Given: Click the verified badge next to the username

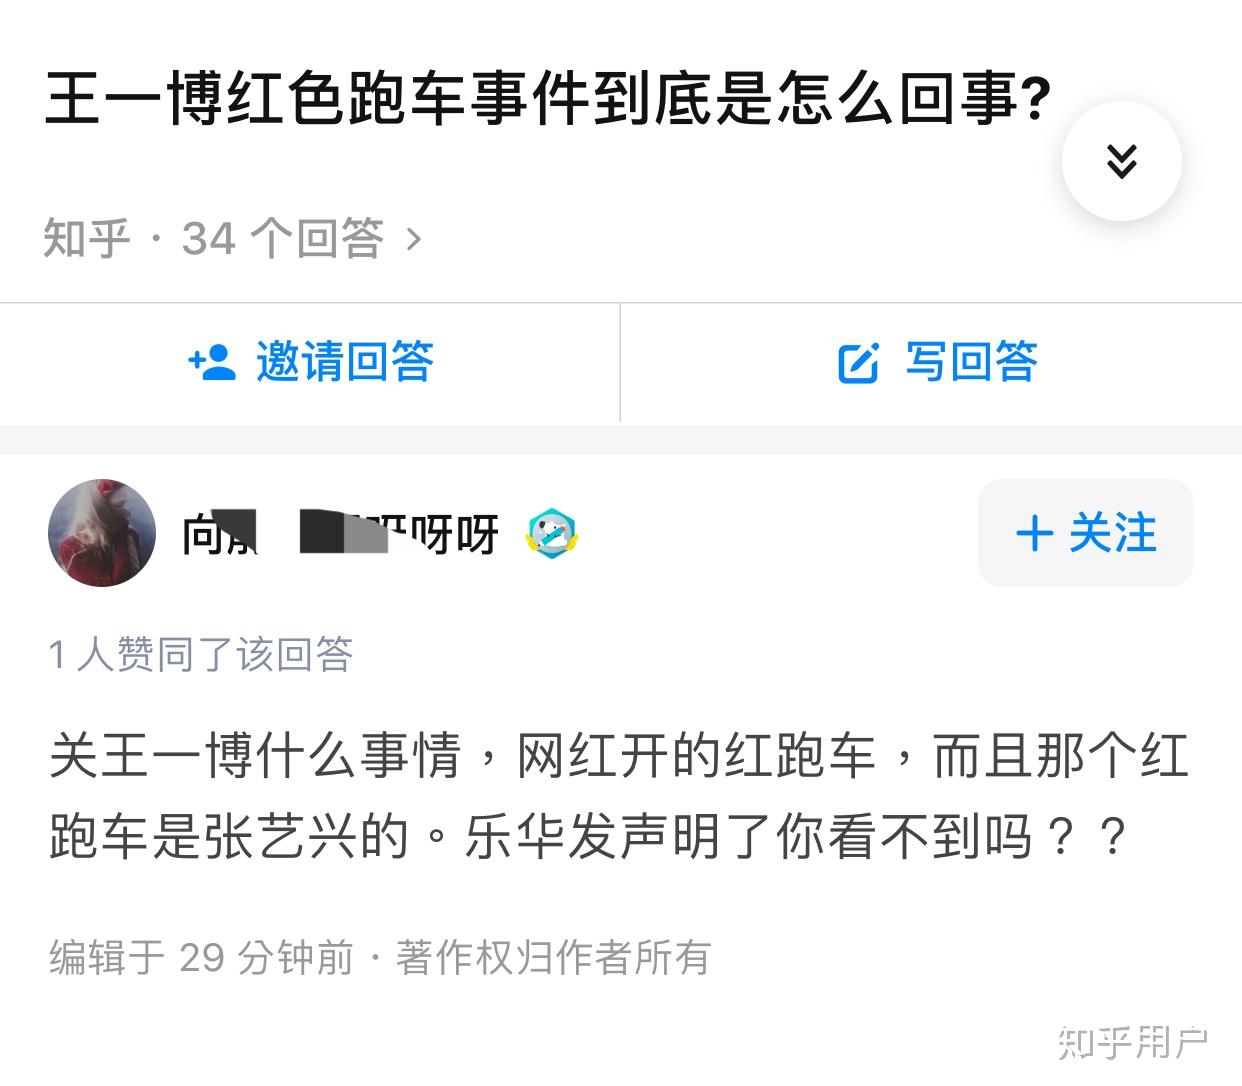Looking at the screenshot, I should [x=551, y=533].
